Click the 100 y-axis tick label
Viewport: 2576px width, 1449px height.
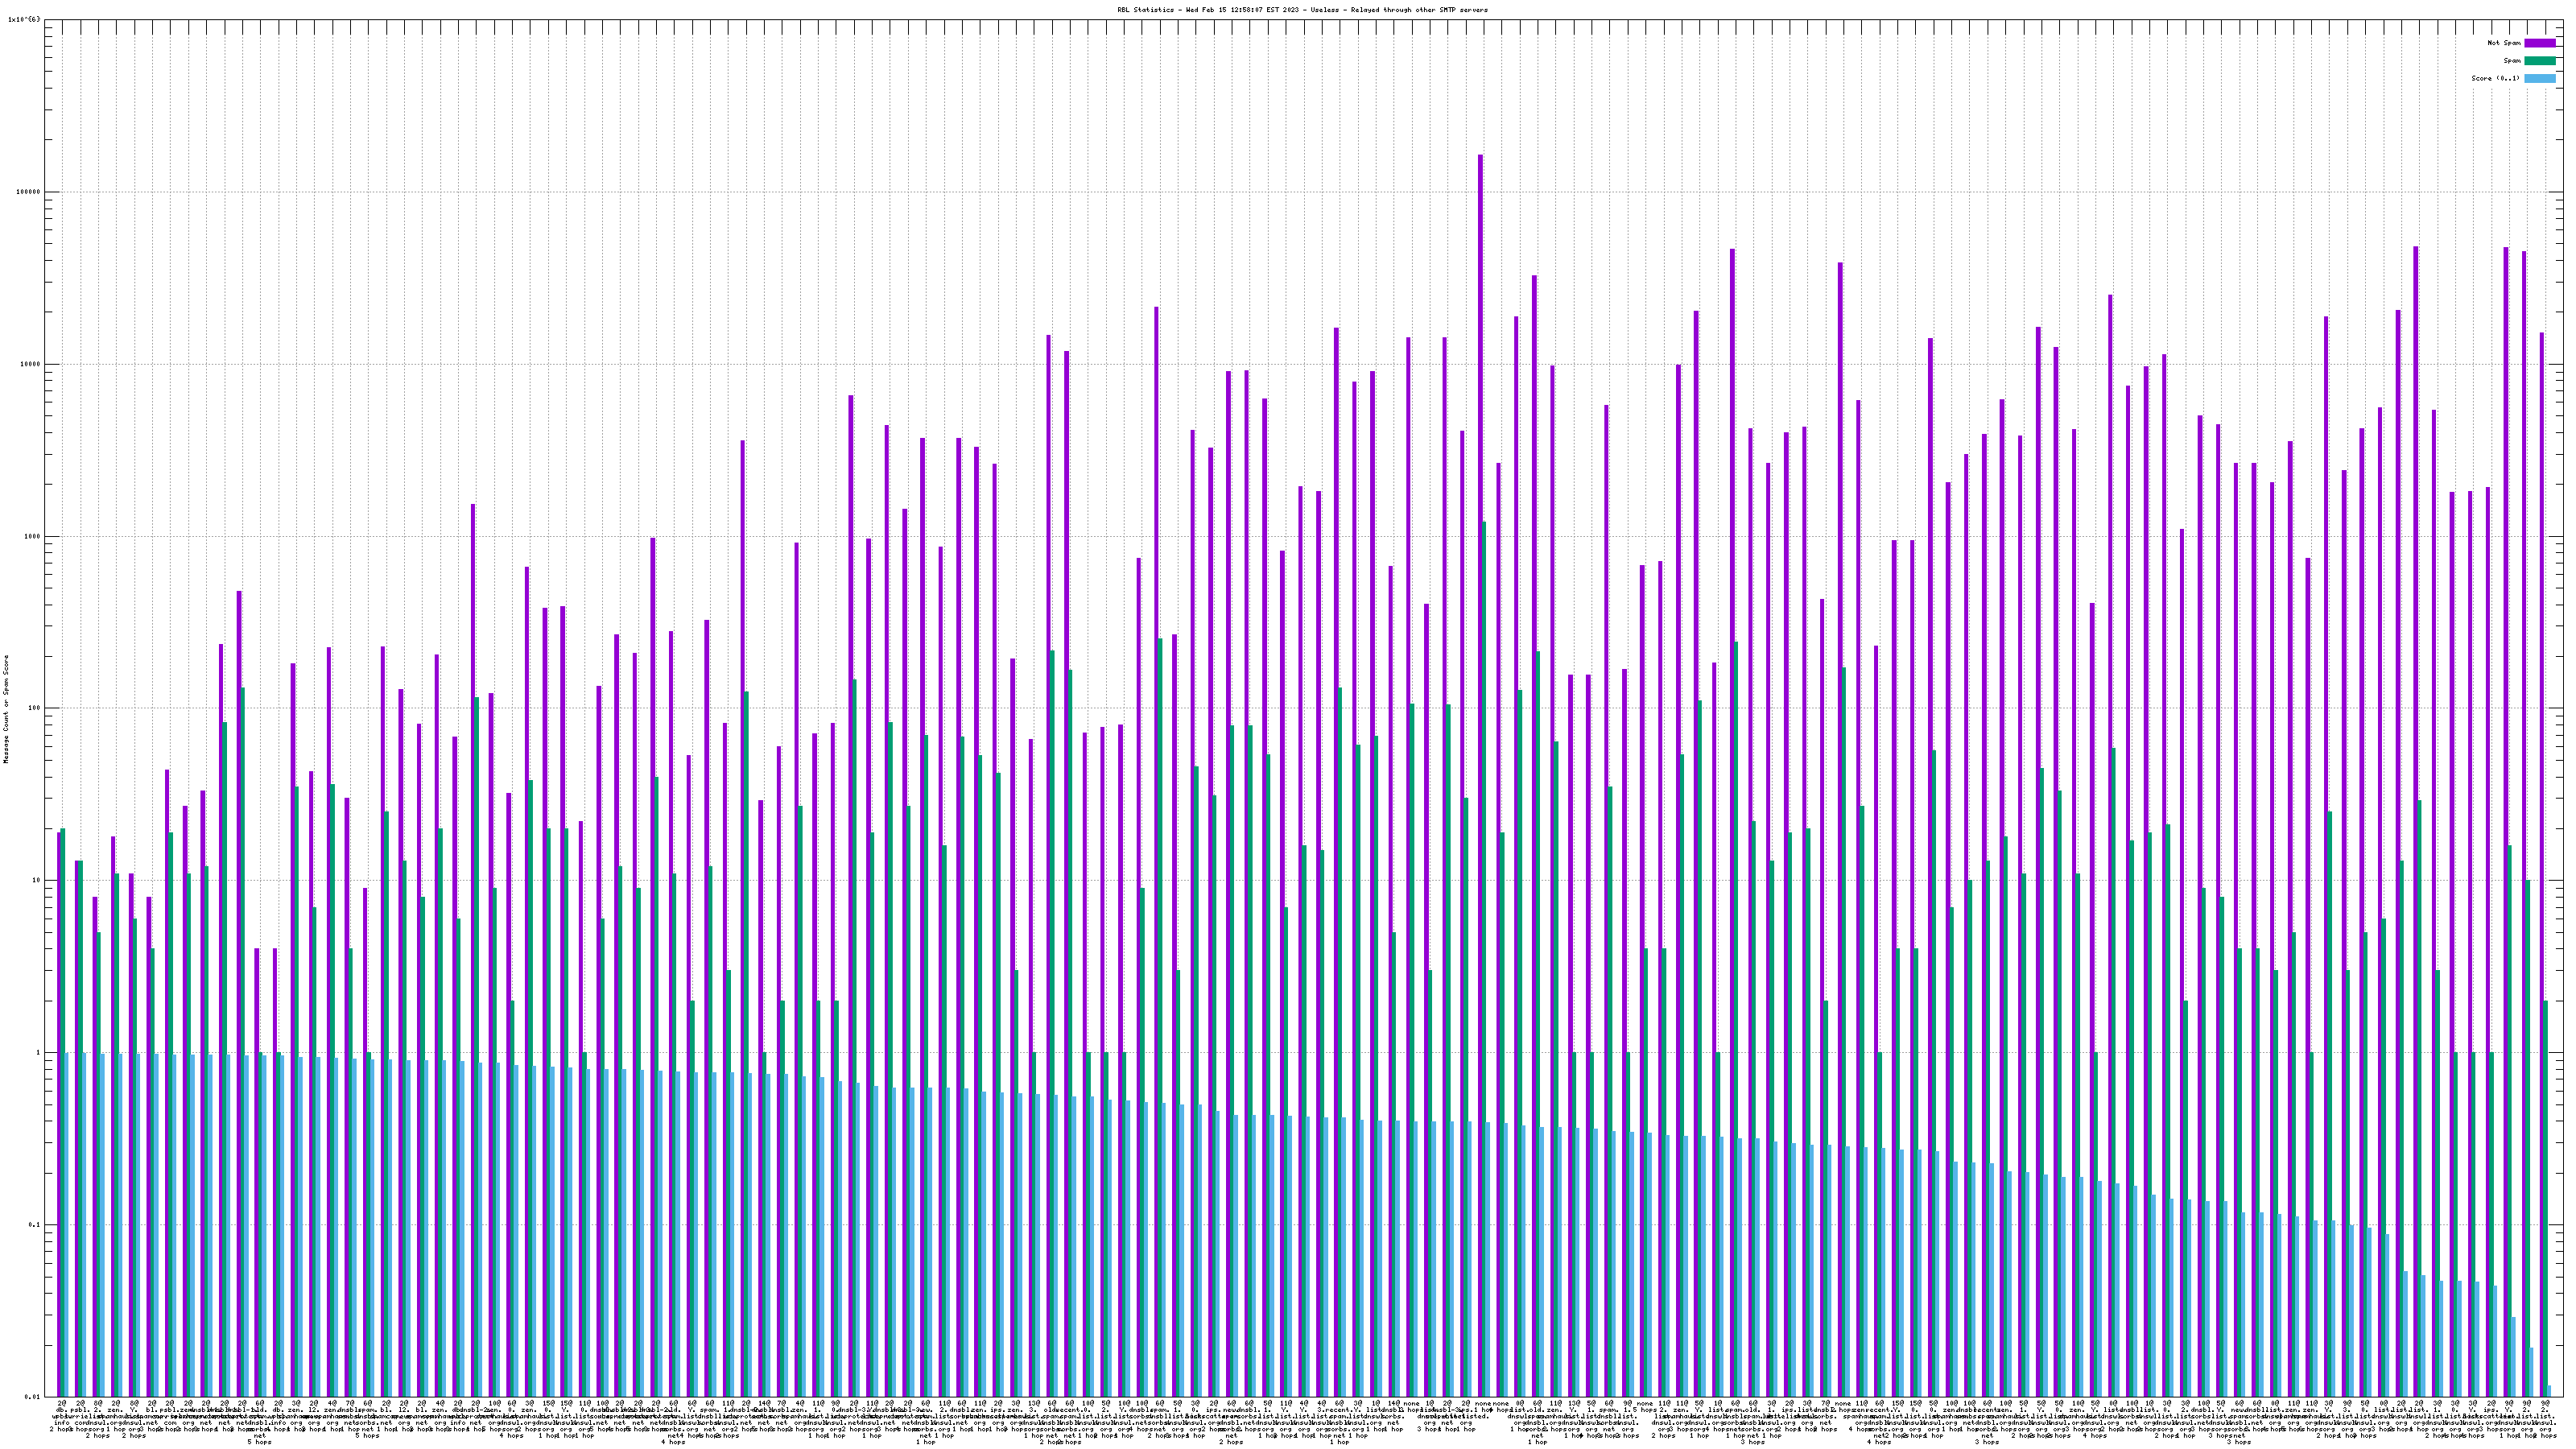pyautogui.click(x=32, y=708)
